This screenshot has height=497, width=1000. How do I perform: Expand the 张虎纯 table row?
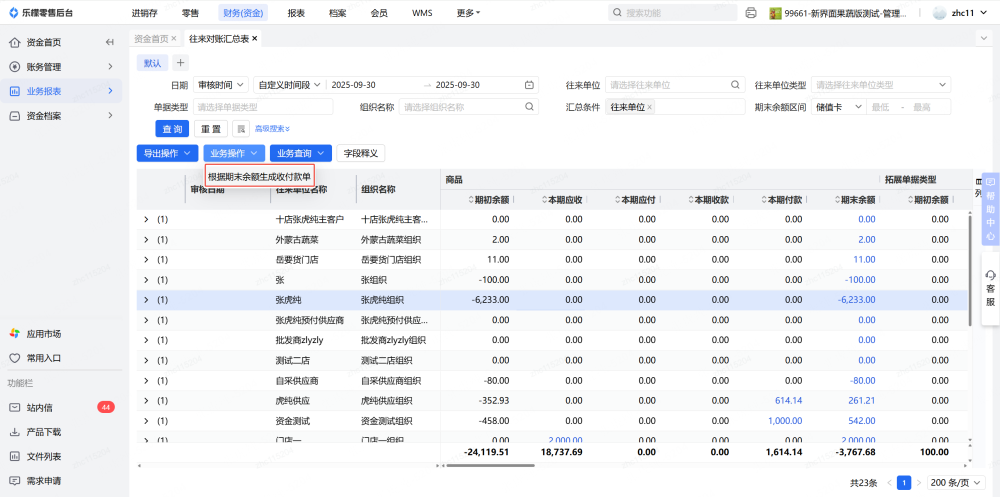tap(146, 299)
